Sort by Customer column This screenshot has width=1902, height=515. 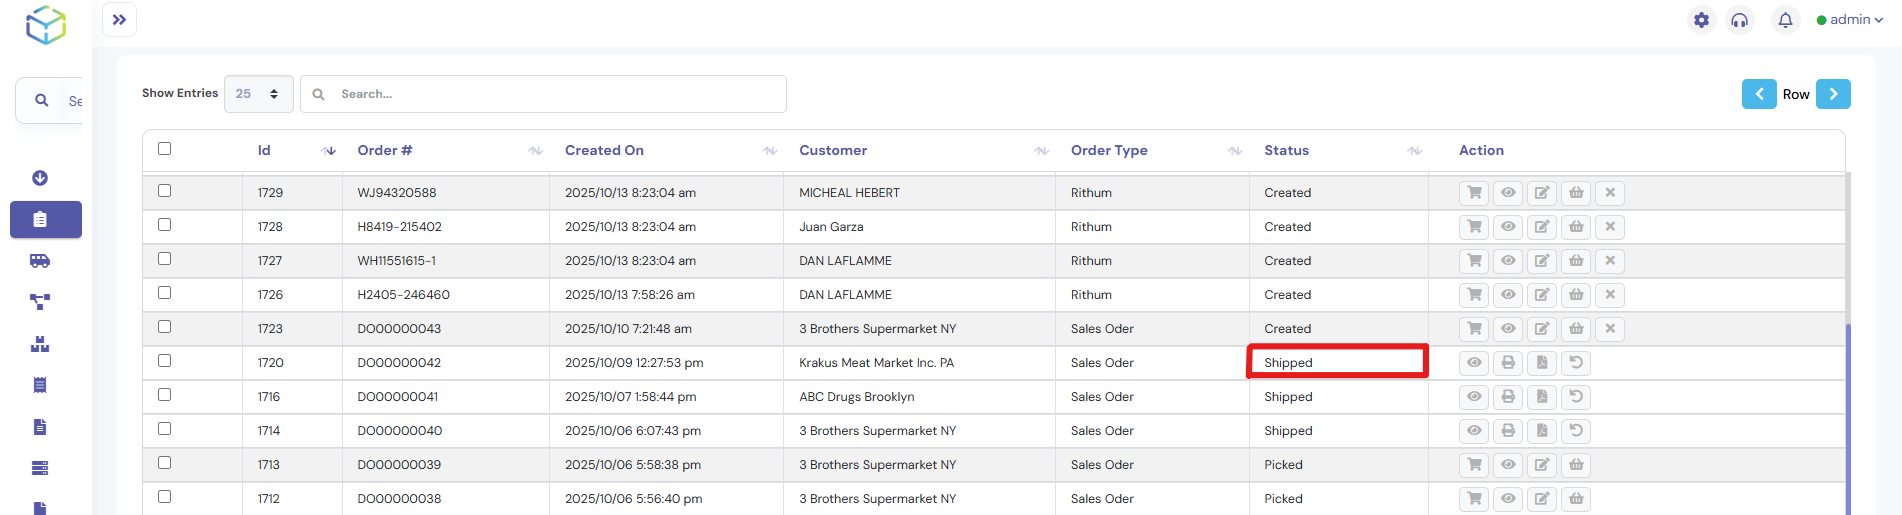pyautogui.click(x=1042, y=151)
